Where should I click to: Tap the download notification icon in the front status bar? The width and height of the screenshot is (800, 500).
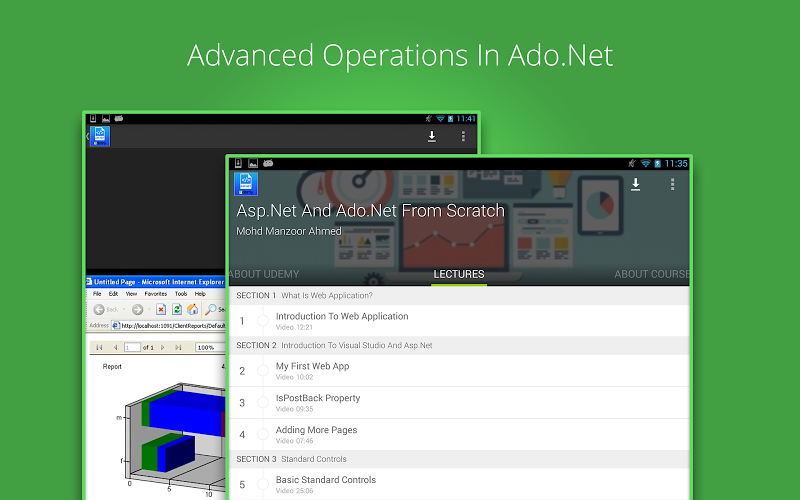point(238,163)
